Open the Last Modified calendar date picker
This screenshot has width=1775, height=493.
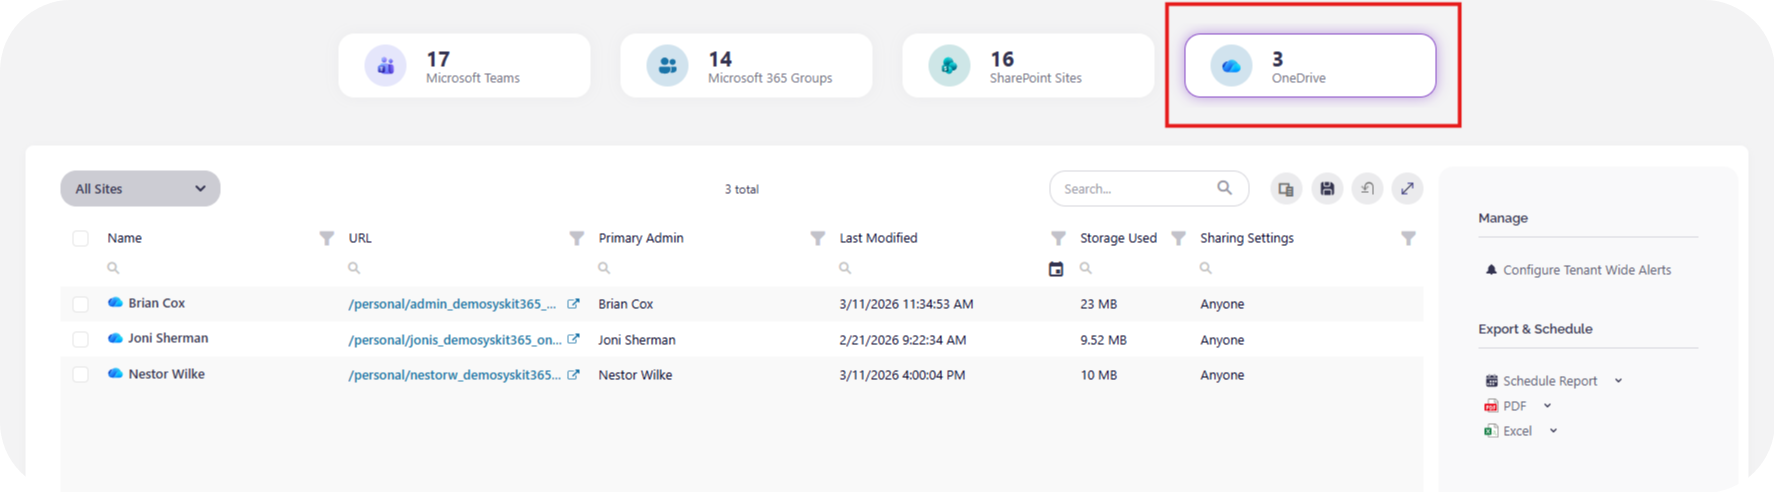coord(1056,269)
